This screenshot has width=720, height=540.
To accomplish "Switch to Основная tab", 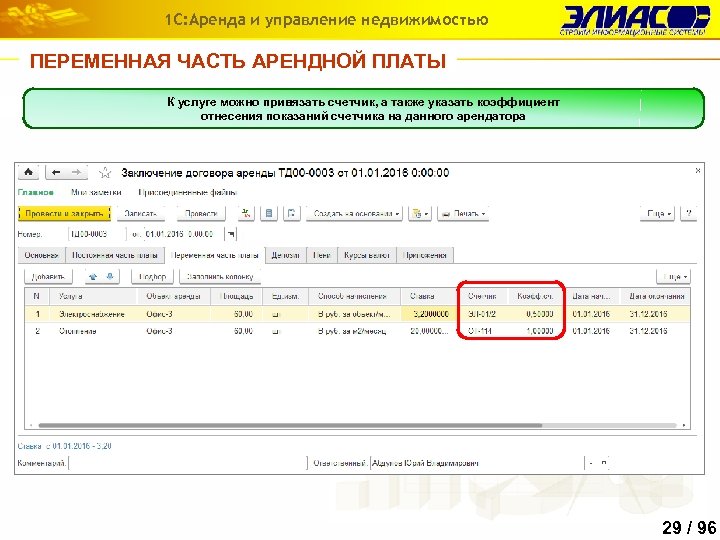I will (x=42, y=255).
